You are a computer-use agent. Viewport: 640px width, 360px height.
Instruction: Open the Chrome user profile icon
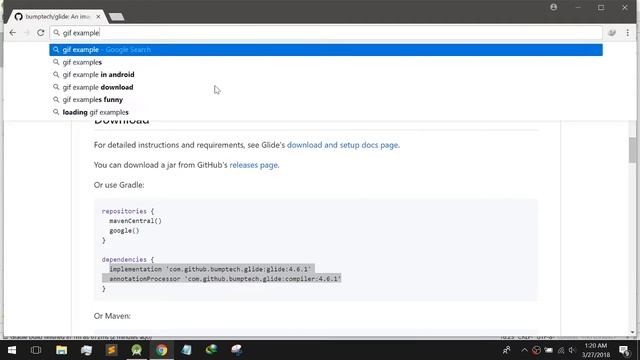click(553, 7)
